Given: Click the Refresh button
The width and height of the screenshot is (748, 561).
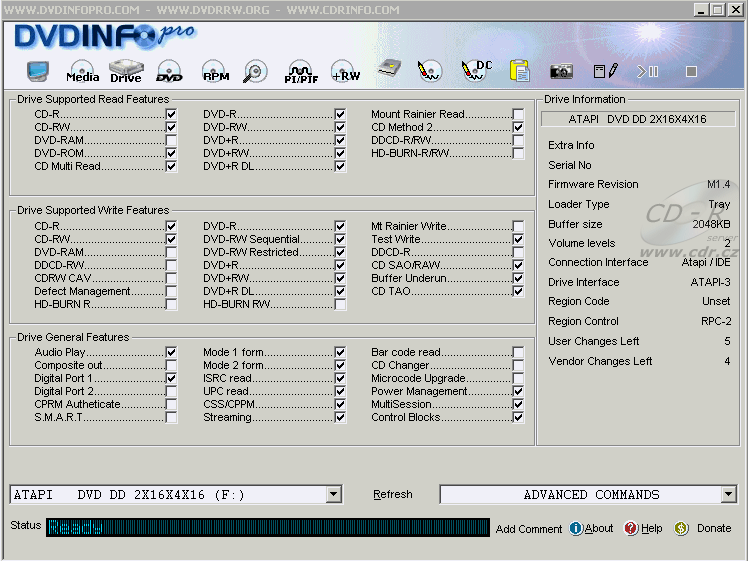Looking at the screenshot, I should coord(393,494).
